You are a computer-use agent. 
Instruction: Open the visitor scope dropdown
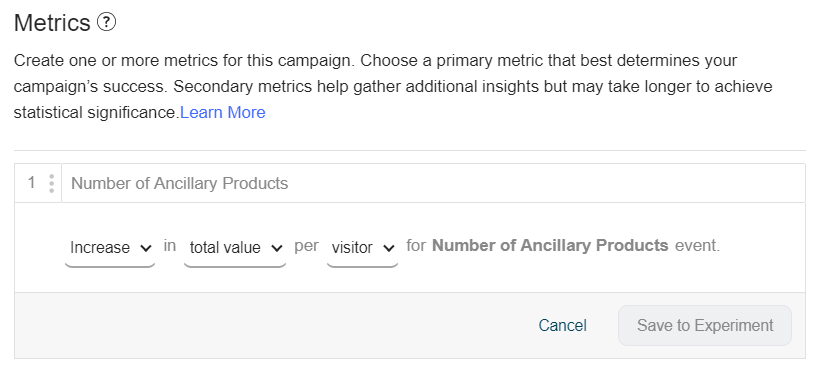click(x=362, y=247)
